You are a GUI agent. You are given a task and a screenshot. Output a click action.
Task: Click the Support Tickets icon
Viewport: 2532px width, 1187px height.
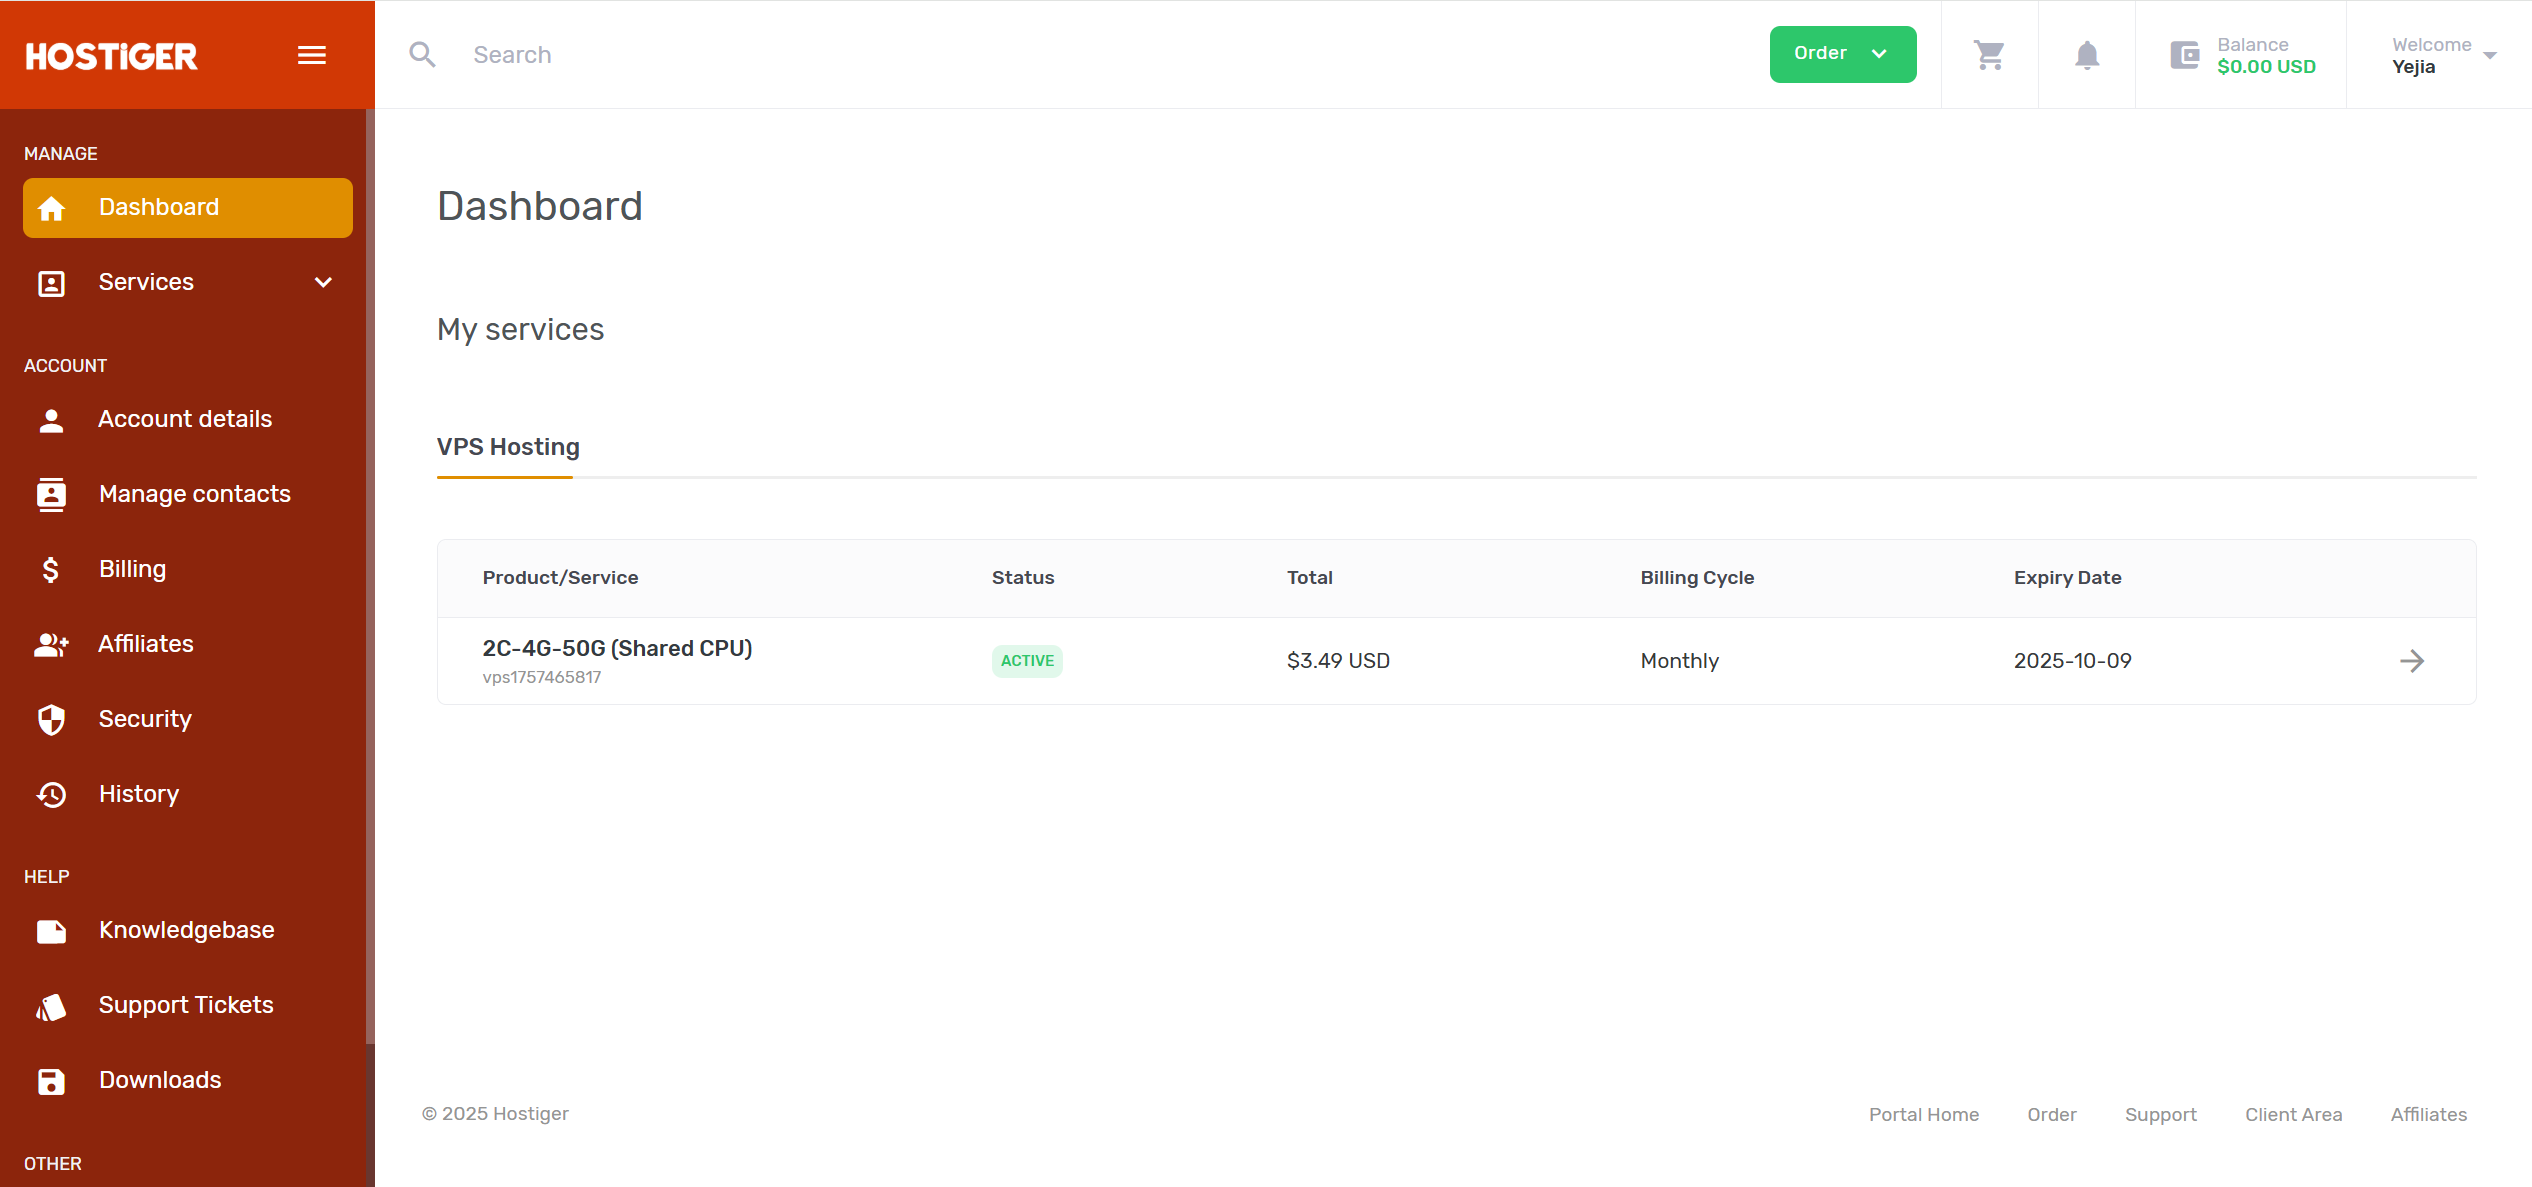point(51,1007)
